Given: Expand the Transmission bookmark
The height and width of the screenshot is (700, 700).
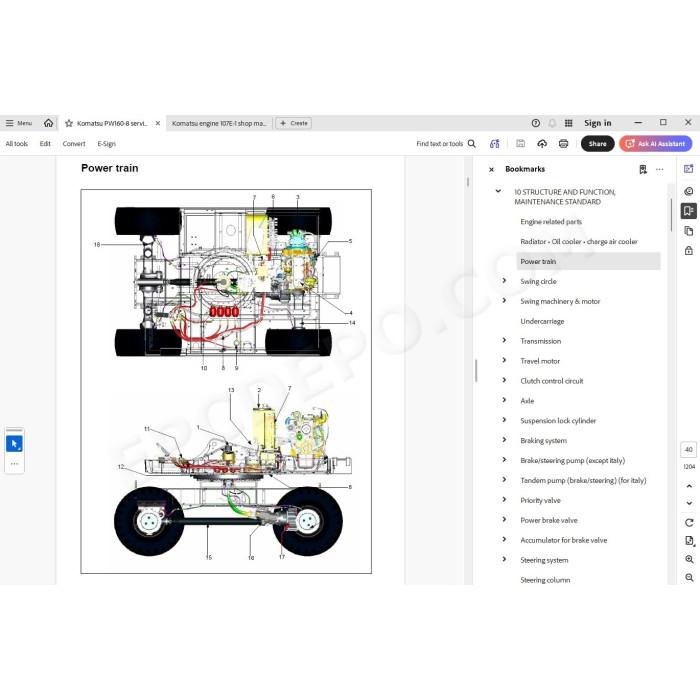Looking at the screenshot, I should click(504, 340).
